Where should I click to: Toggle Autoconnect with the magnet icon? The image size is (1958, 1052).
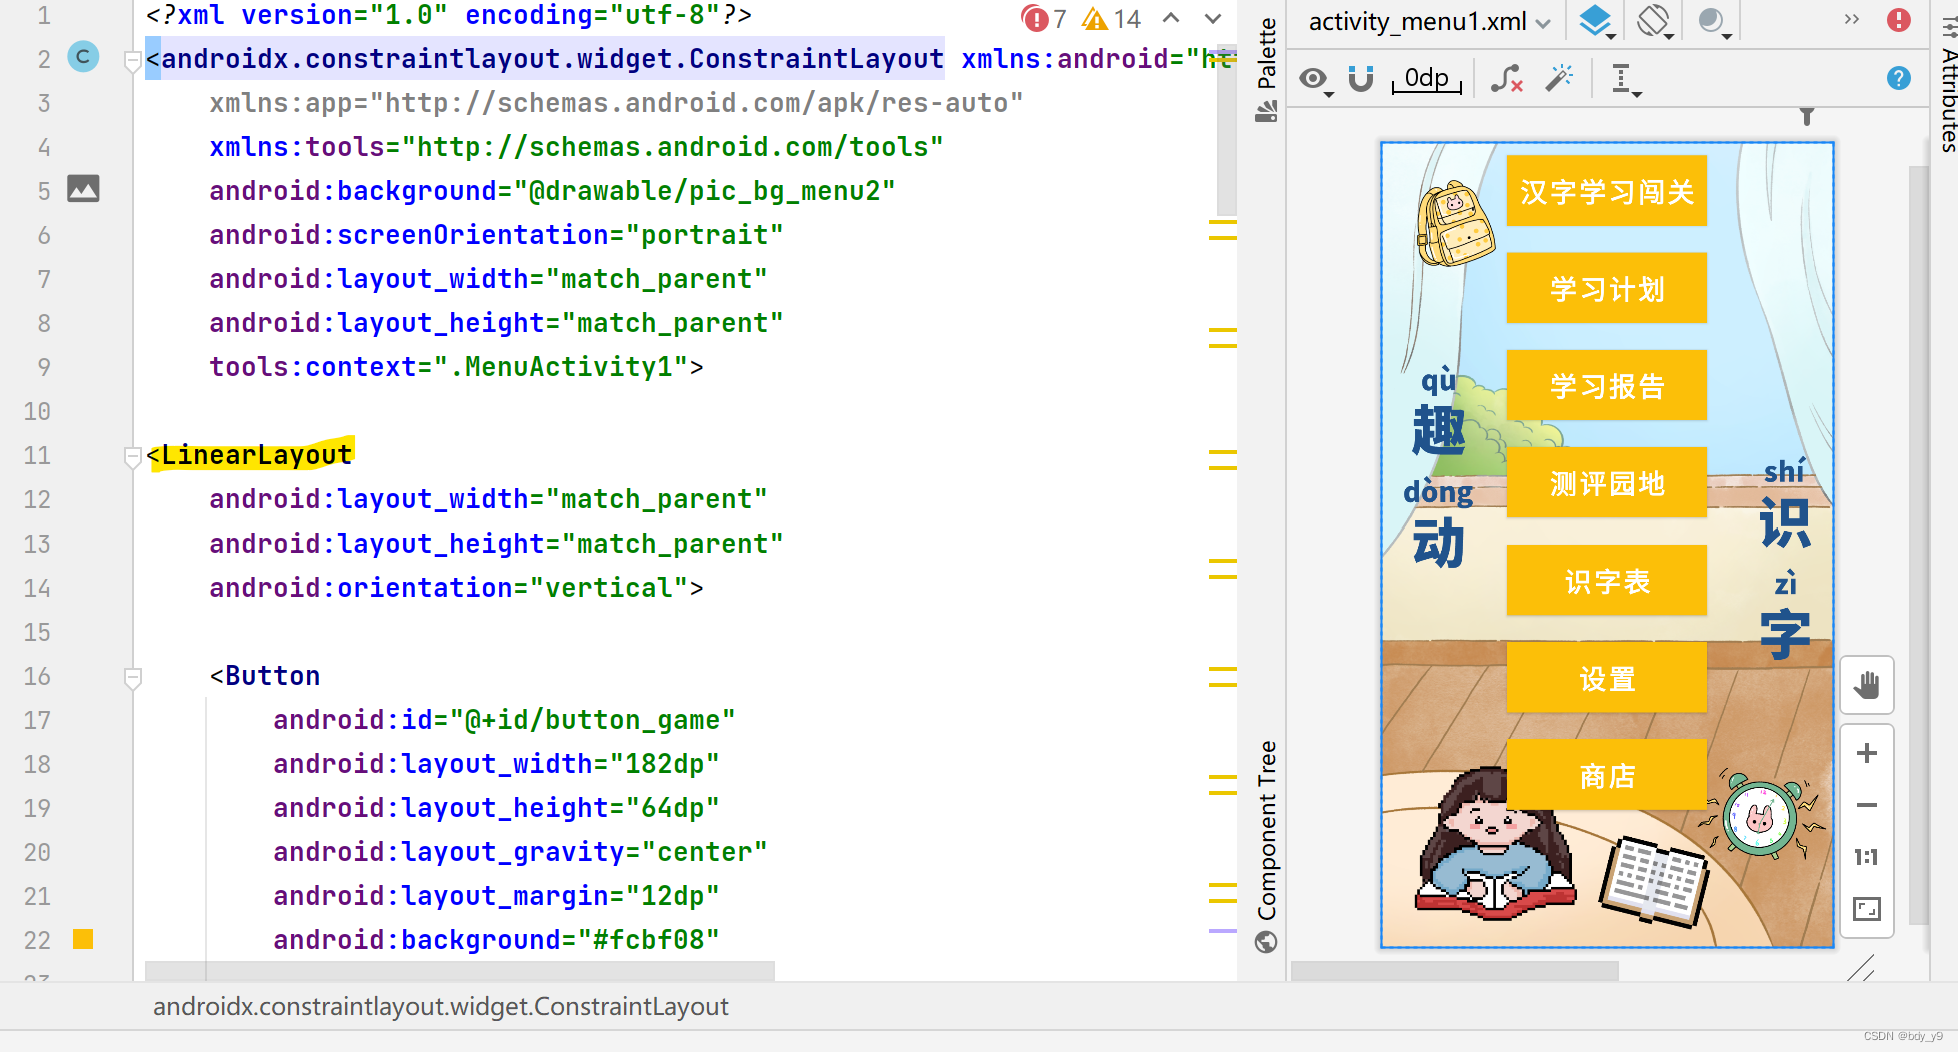tap(1360, 79)
